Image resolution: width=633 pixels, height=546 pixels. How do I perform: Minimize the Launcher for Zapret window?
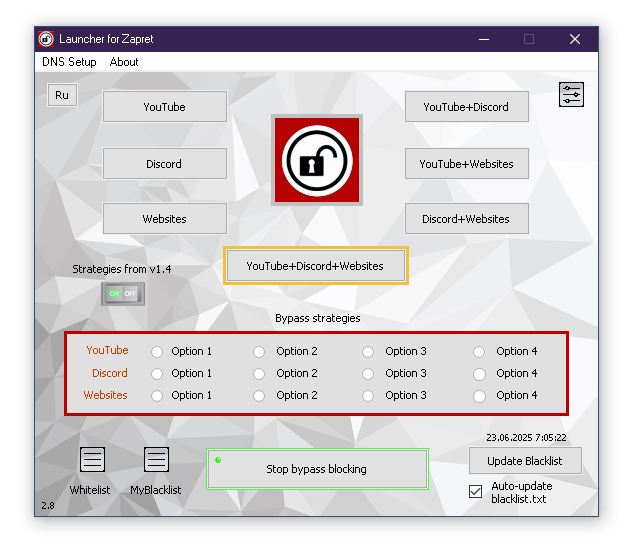coord(484,39)
